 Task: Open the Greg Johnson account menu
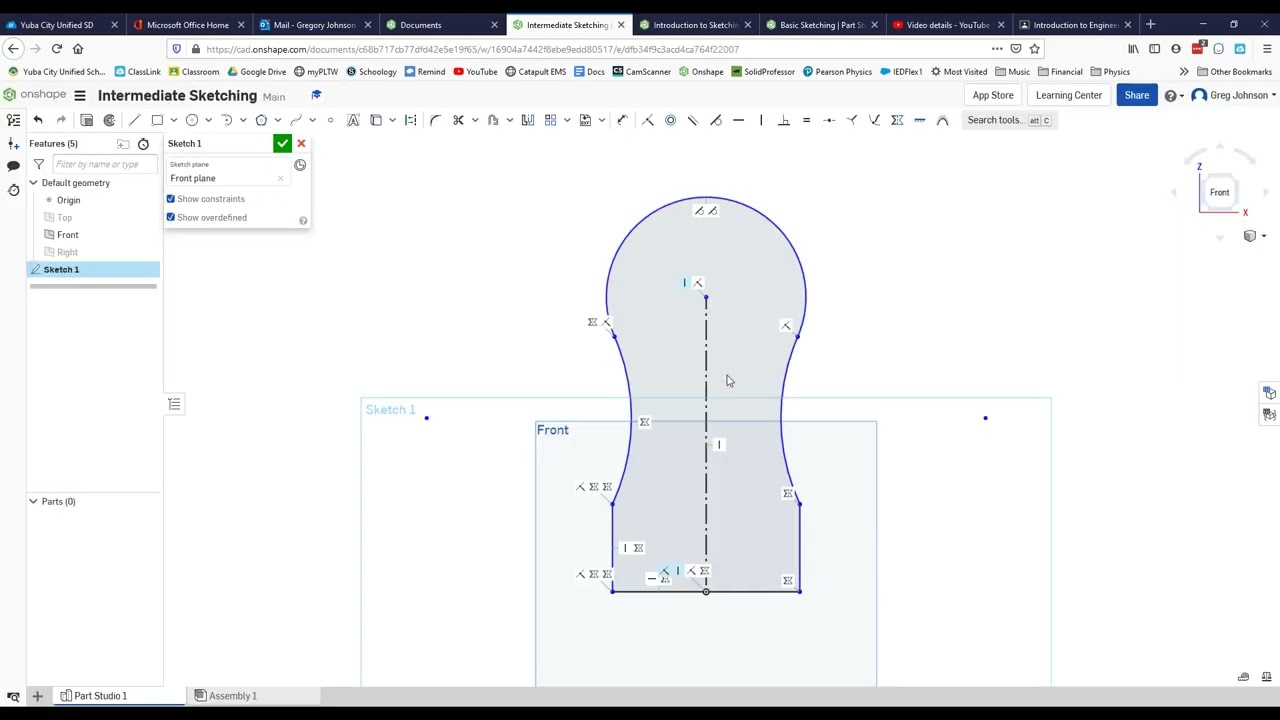(x=1235, y=95)
